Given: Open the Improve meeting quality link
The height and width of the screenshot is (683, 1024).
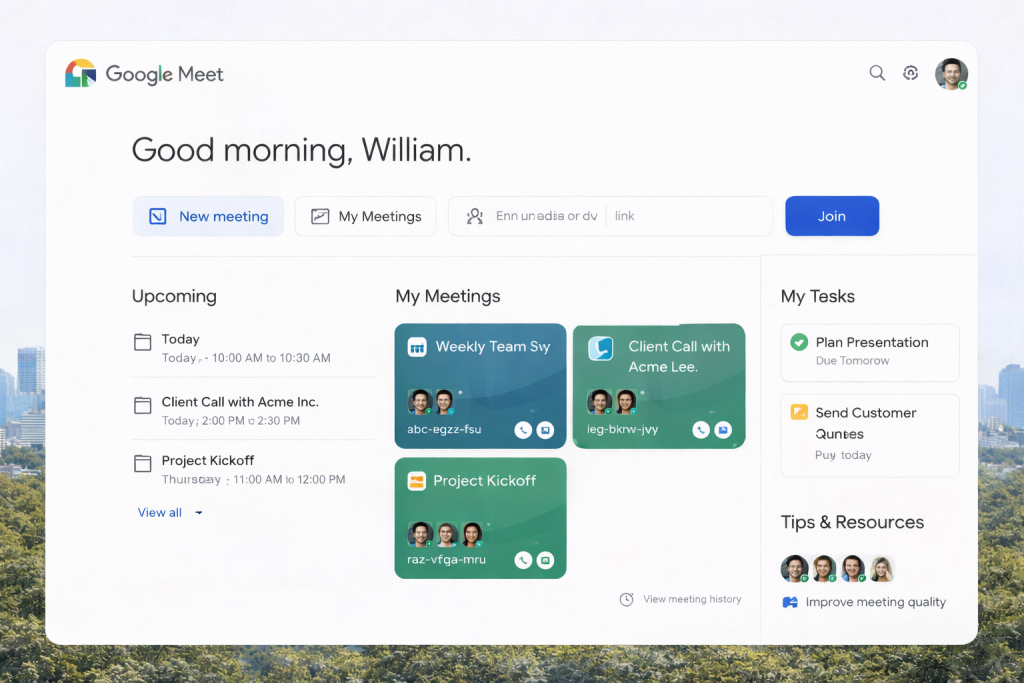Looking at the screenshot, I should (x=875, y=602).
